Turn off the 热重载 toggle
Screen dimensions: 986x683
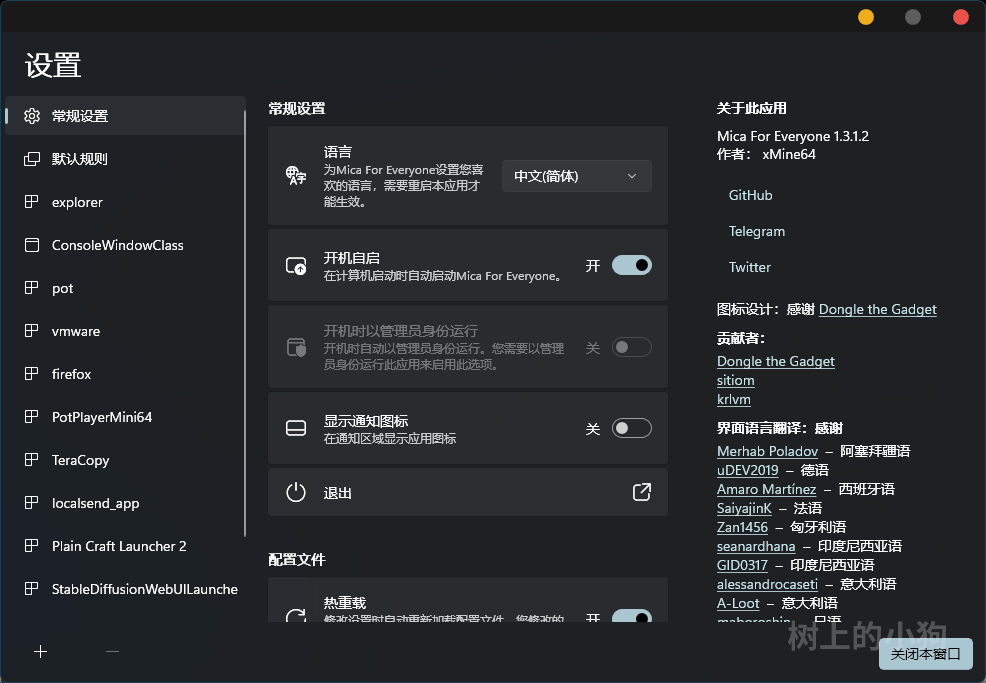(631, 616)
